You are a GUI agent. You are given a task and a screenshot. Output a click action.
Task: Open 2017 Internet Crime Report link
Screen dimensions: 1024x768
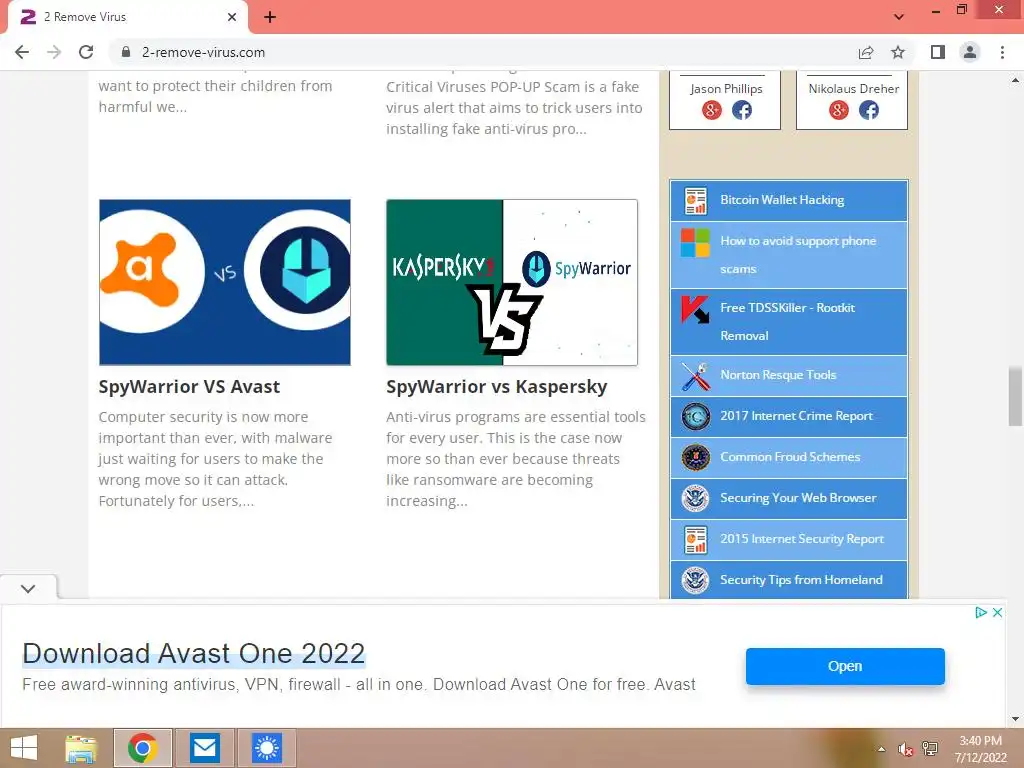(x=796, y=416)
